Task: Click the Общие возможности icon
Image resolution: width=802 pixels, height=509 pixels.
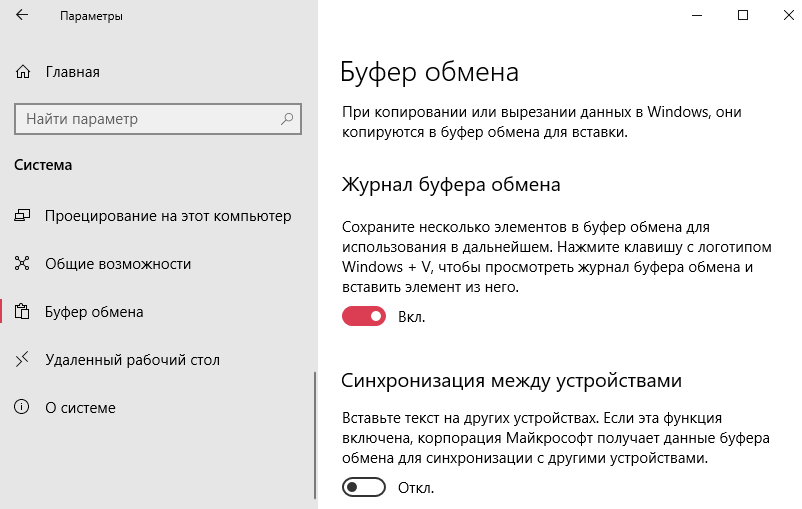Action: pos(23,264)
